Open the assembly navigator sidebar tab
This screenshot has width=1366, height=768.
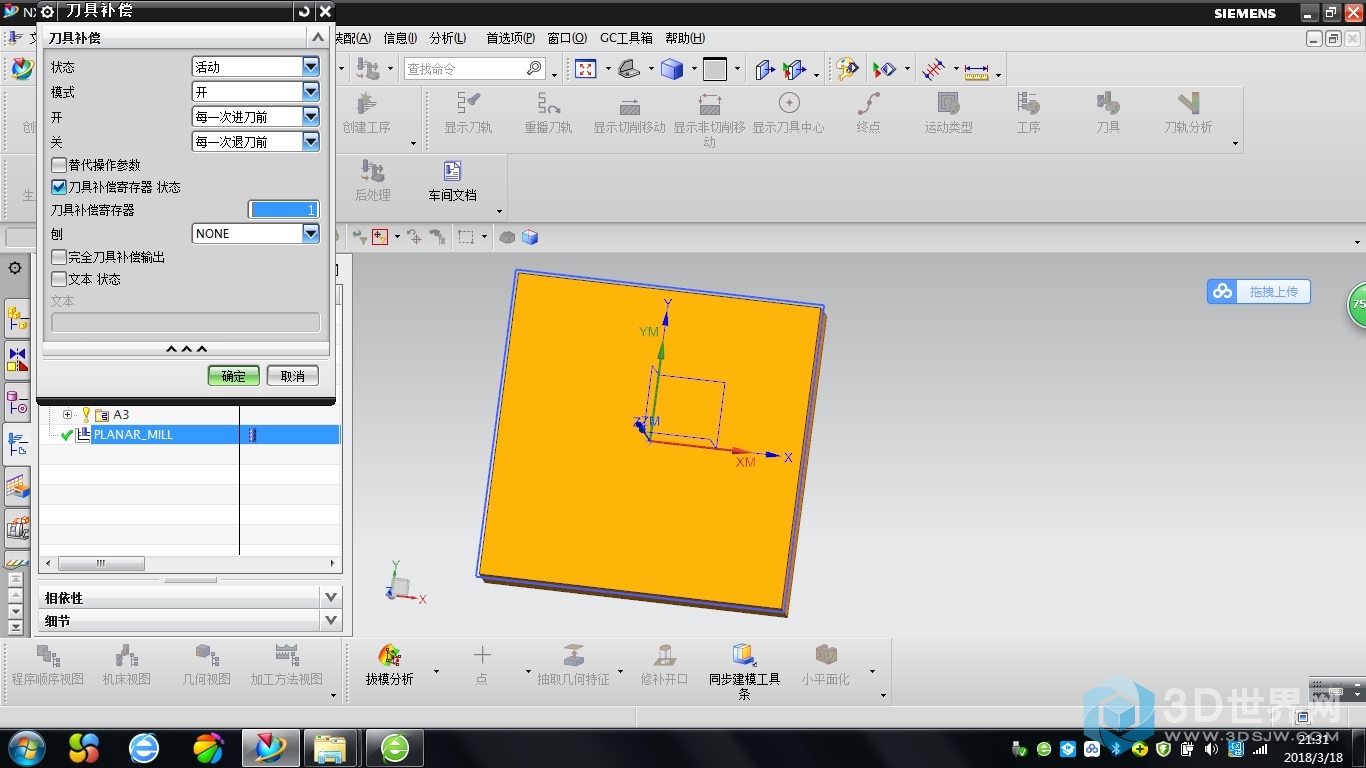[17, 319]
